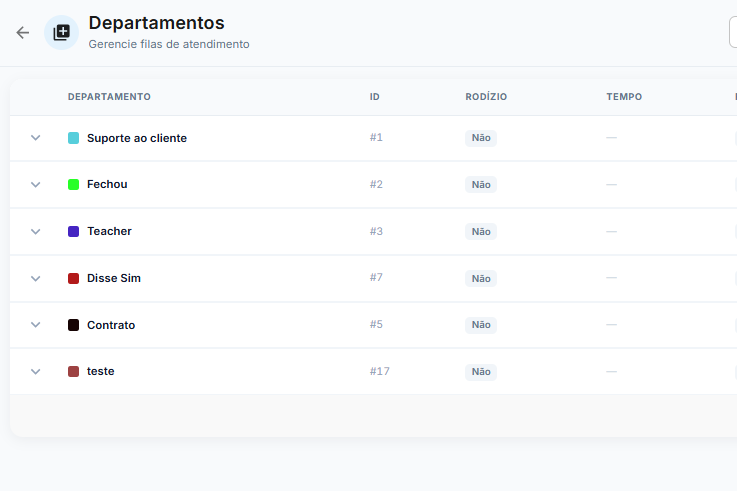The width and height of the screenshot is (737, 491).
Task: Click the Não badge for Suporte ao cliente
Action: click(481, 138)
